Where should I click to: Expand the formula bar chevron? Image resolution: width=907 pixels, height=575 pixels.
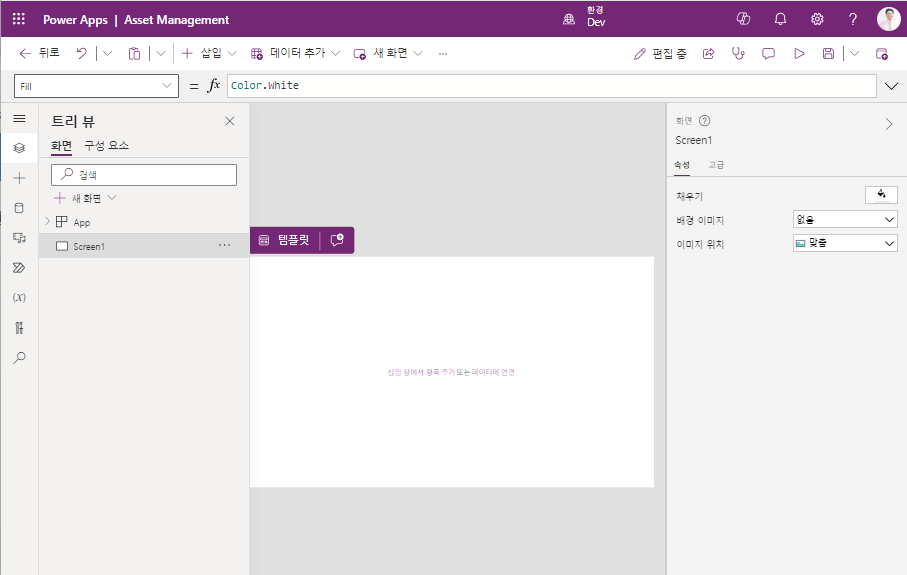pyautogui.click(x=891, y=86)
